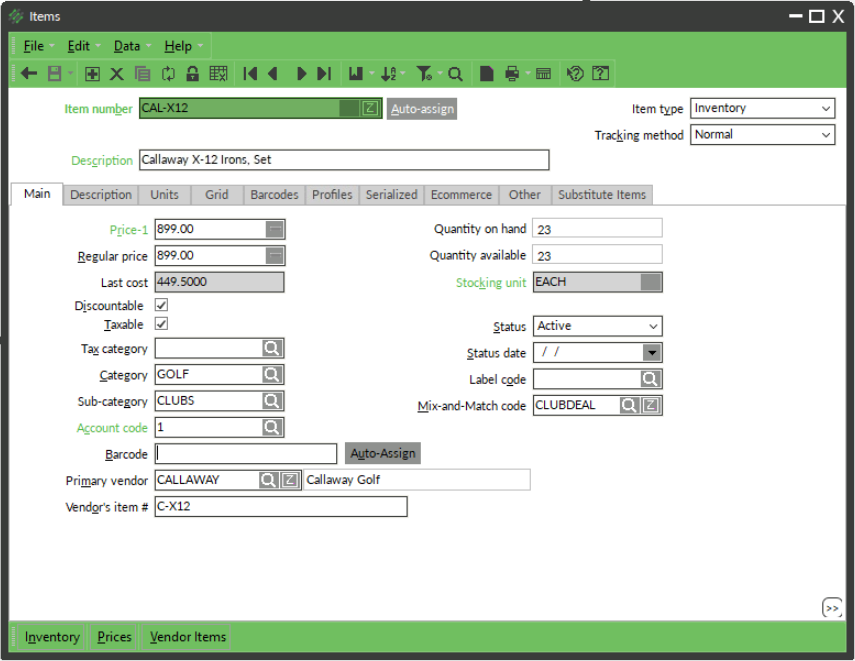Open Category lookup magnifier
The height and width of the screenshot is (661, 855).
point(272,375)
